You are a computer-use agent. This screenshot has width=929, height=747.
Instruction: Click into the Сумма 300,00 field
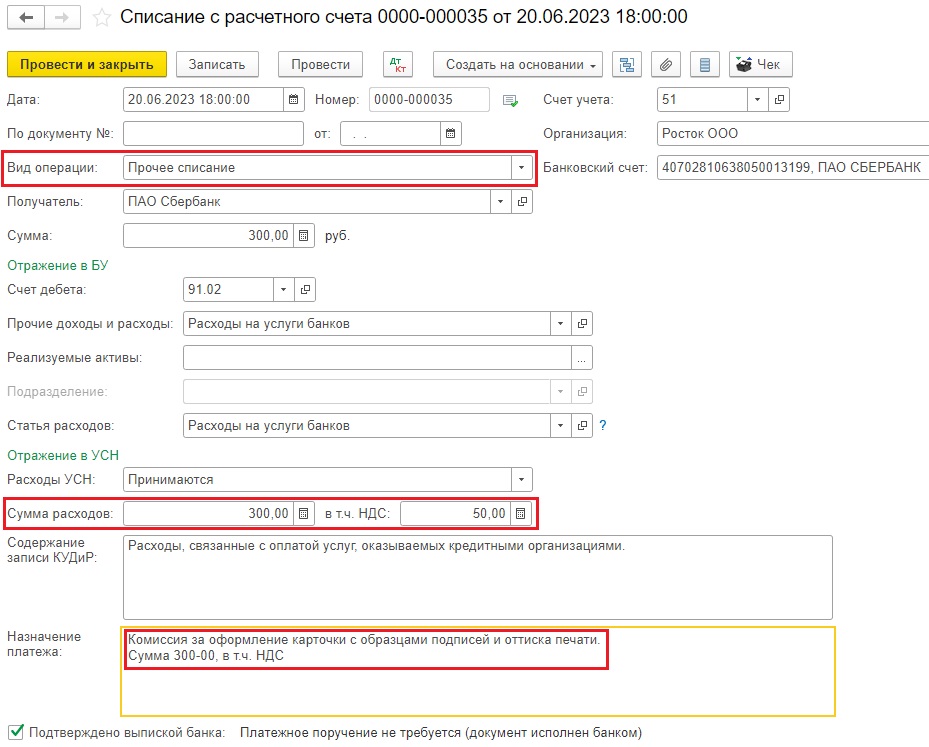[209, 235]
